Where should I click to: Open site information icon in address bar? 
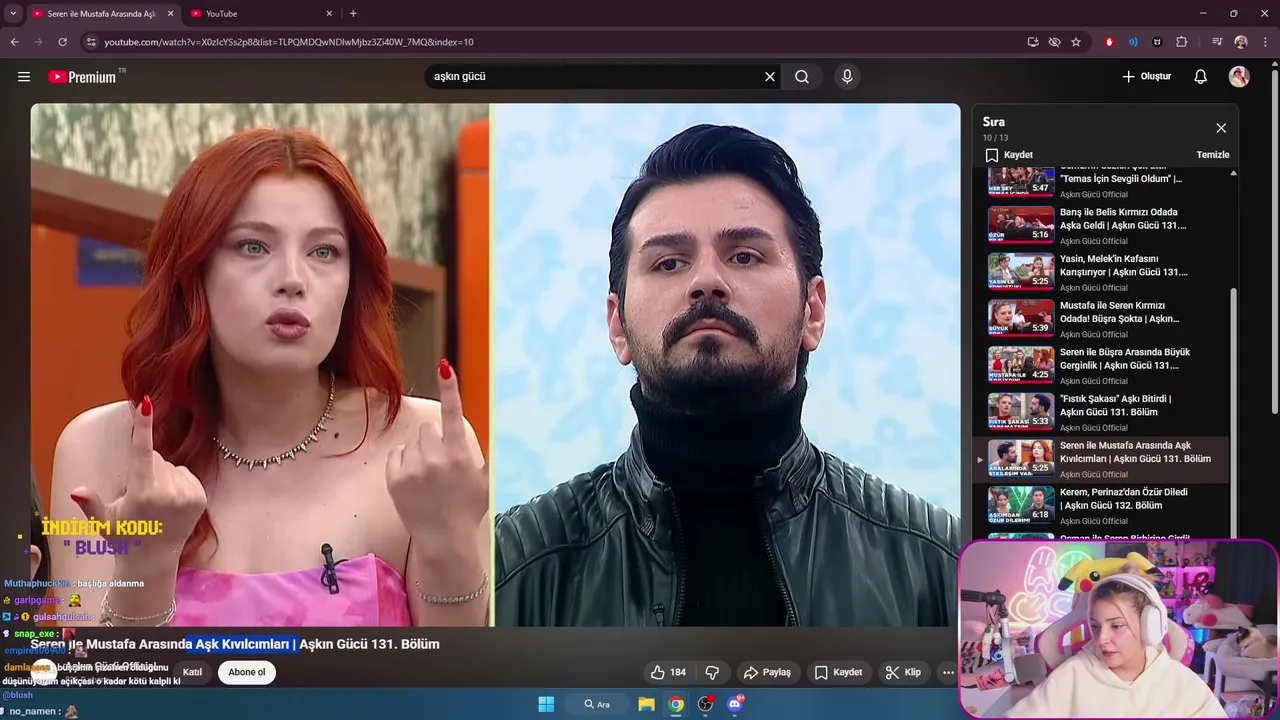click(x=91, y=42)
